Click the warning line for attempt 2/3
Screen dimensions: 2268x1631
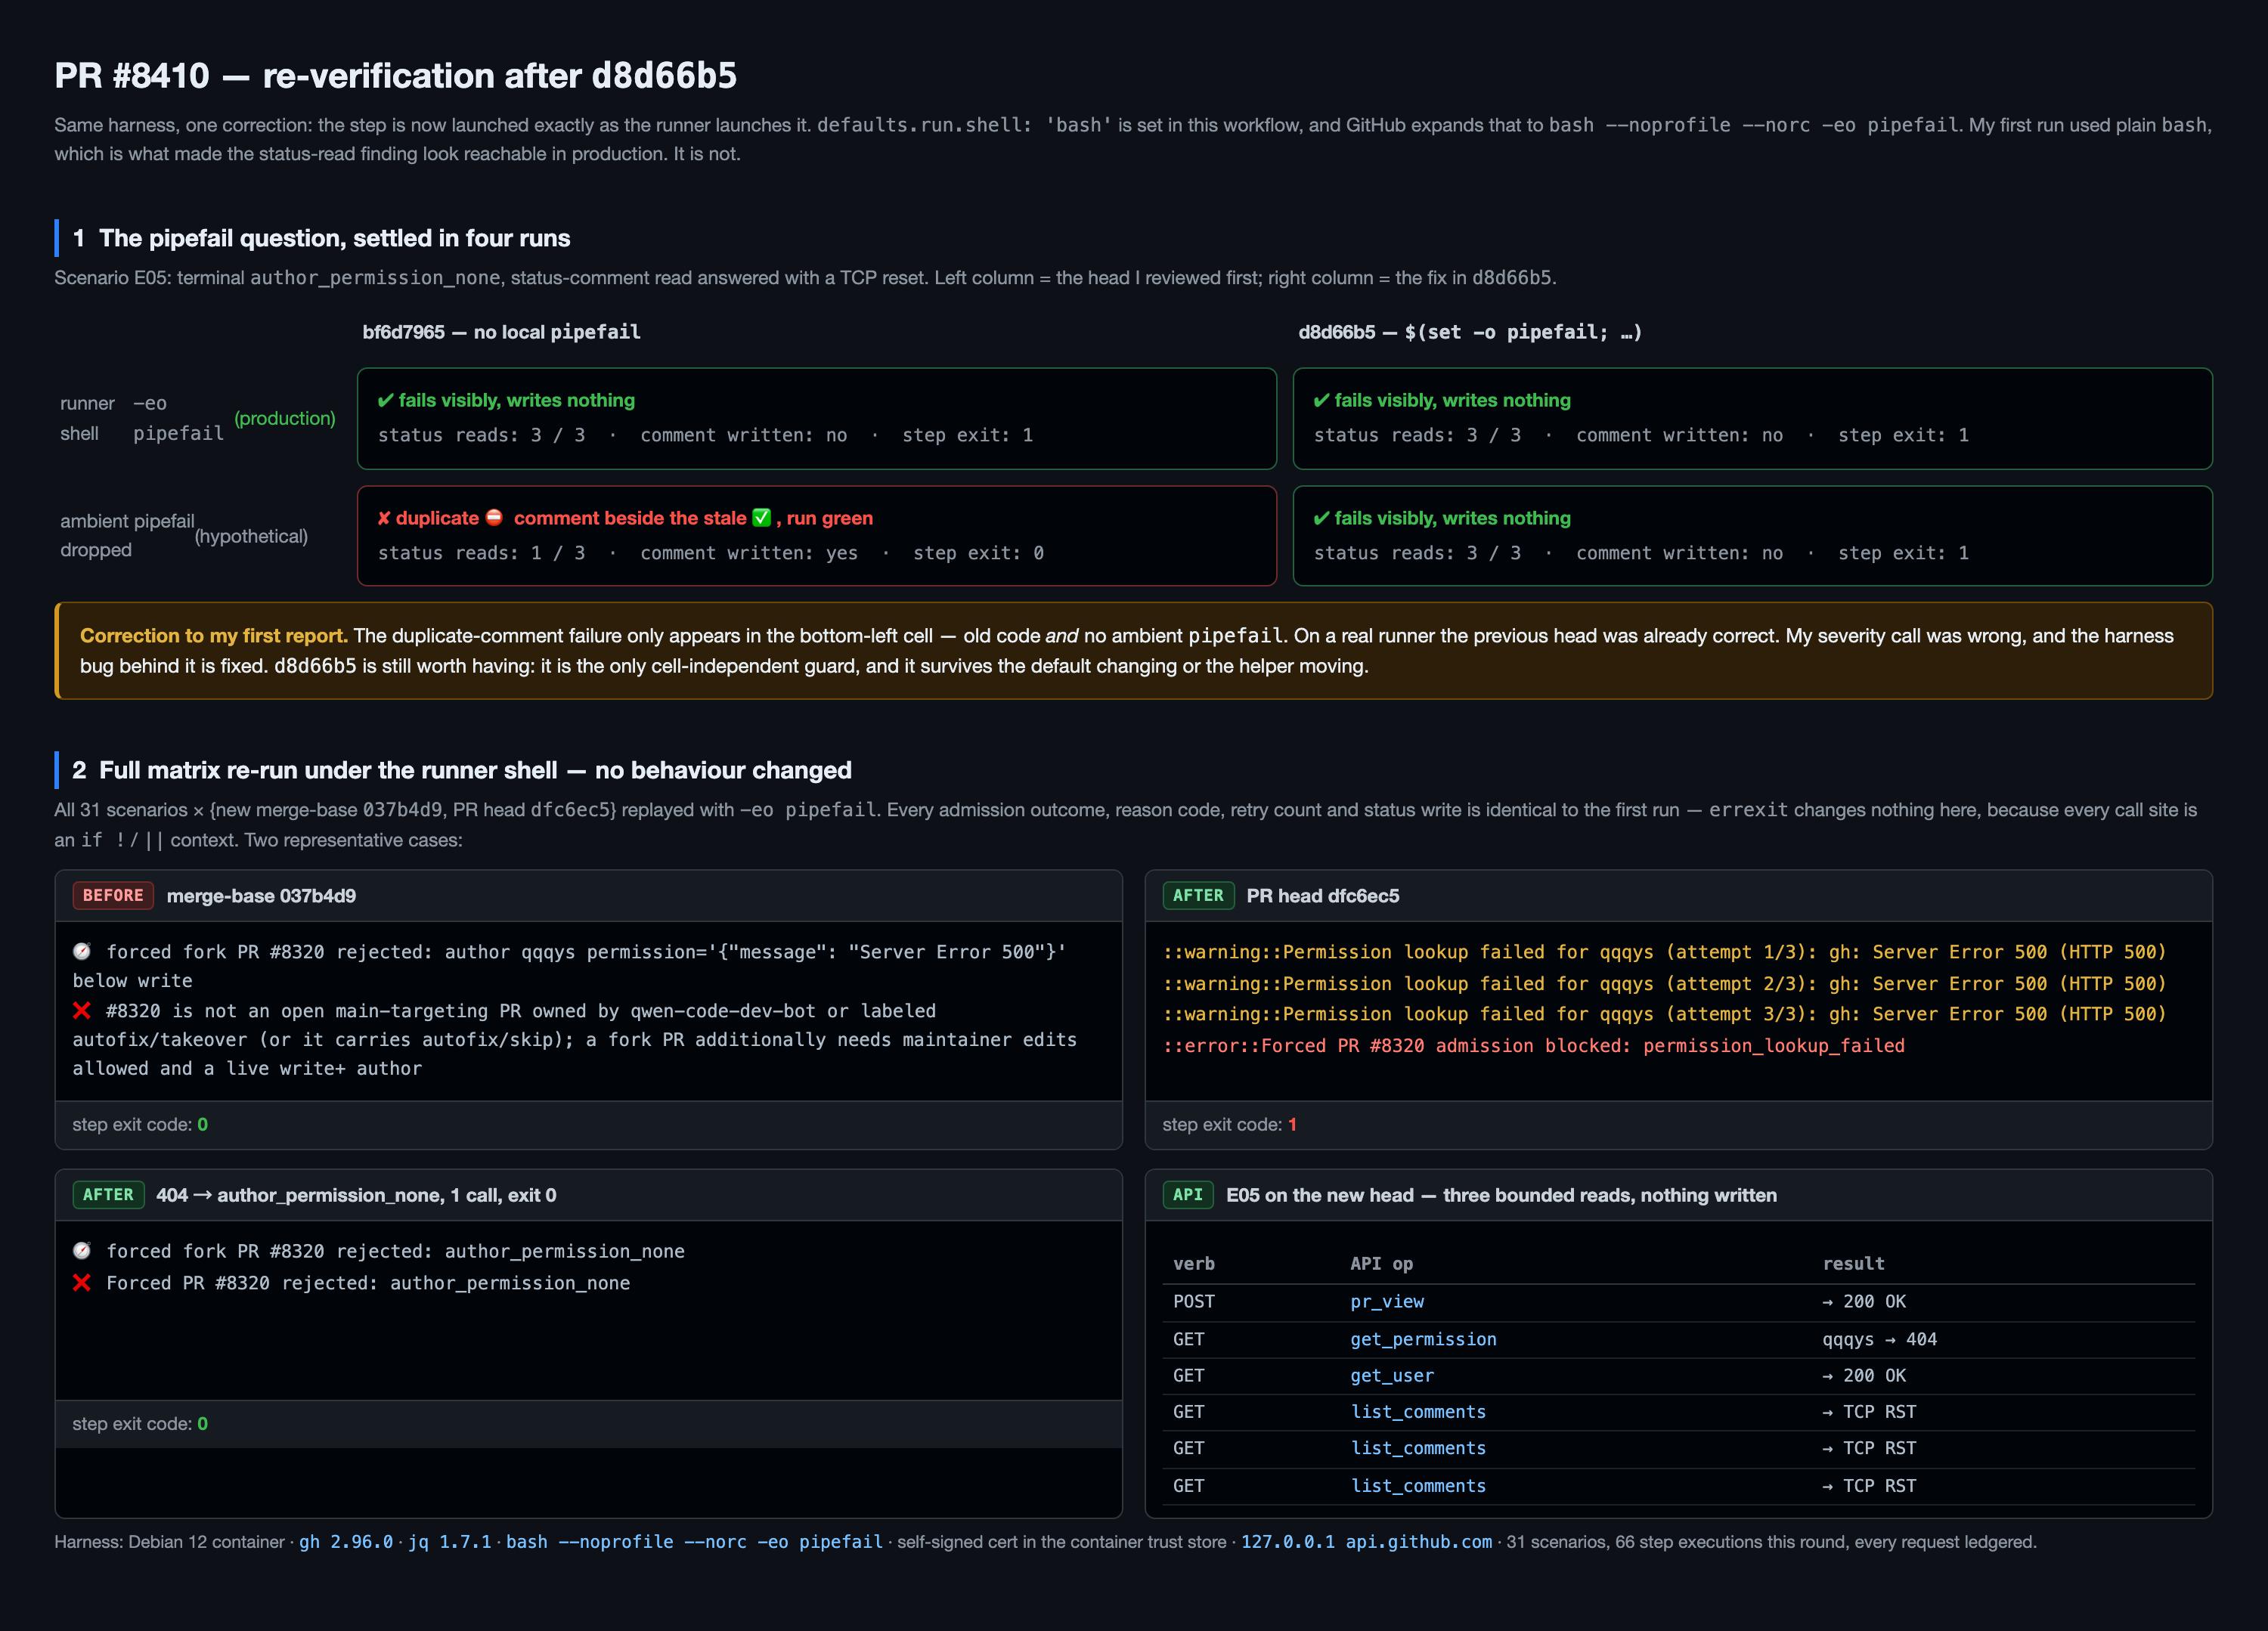coord(1664,983)
